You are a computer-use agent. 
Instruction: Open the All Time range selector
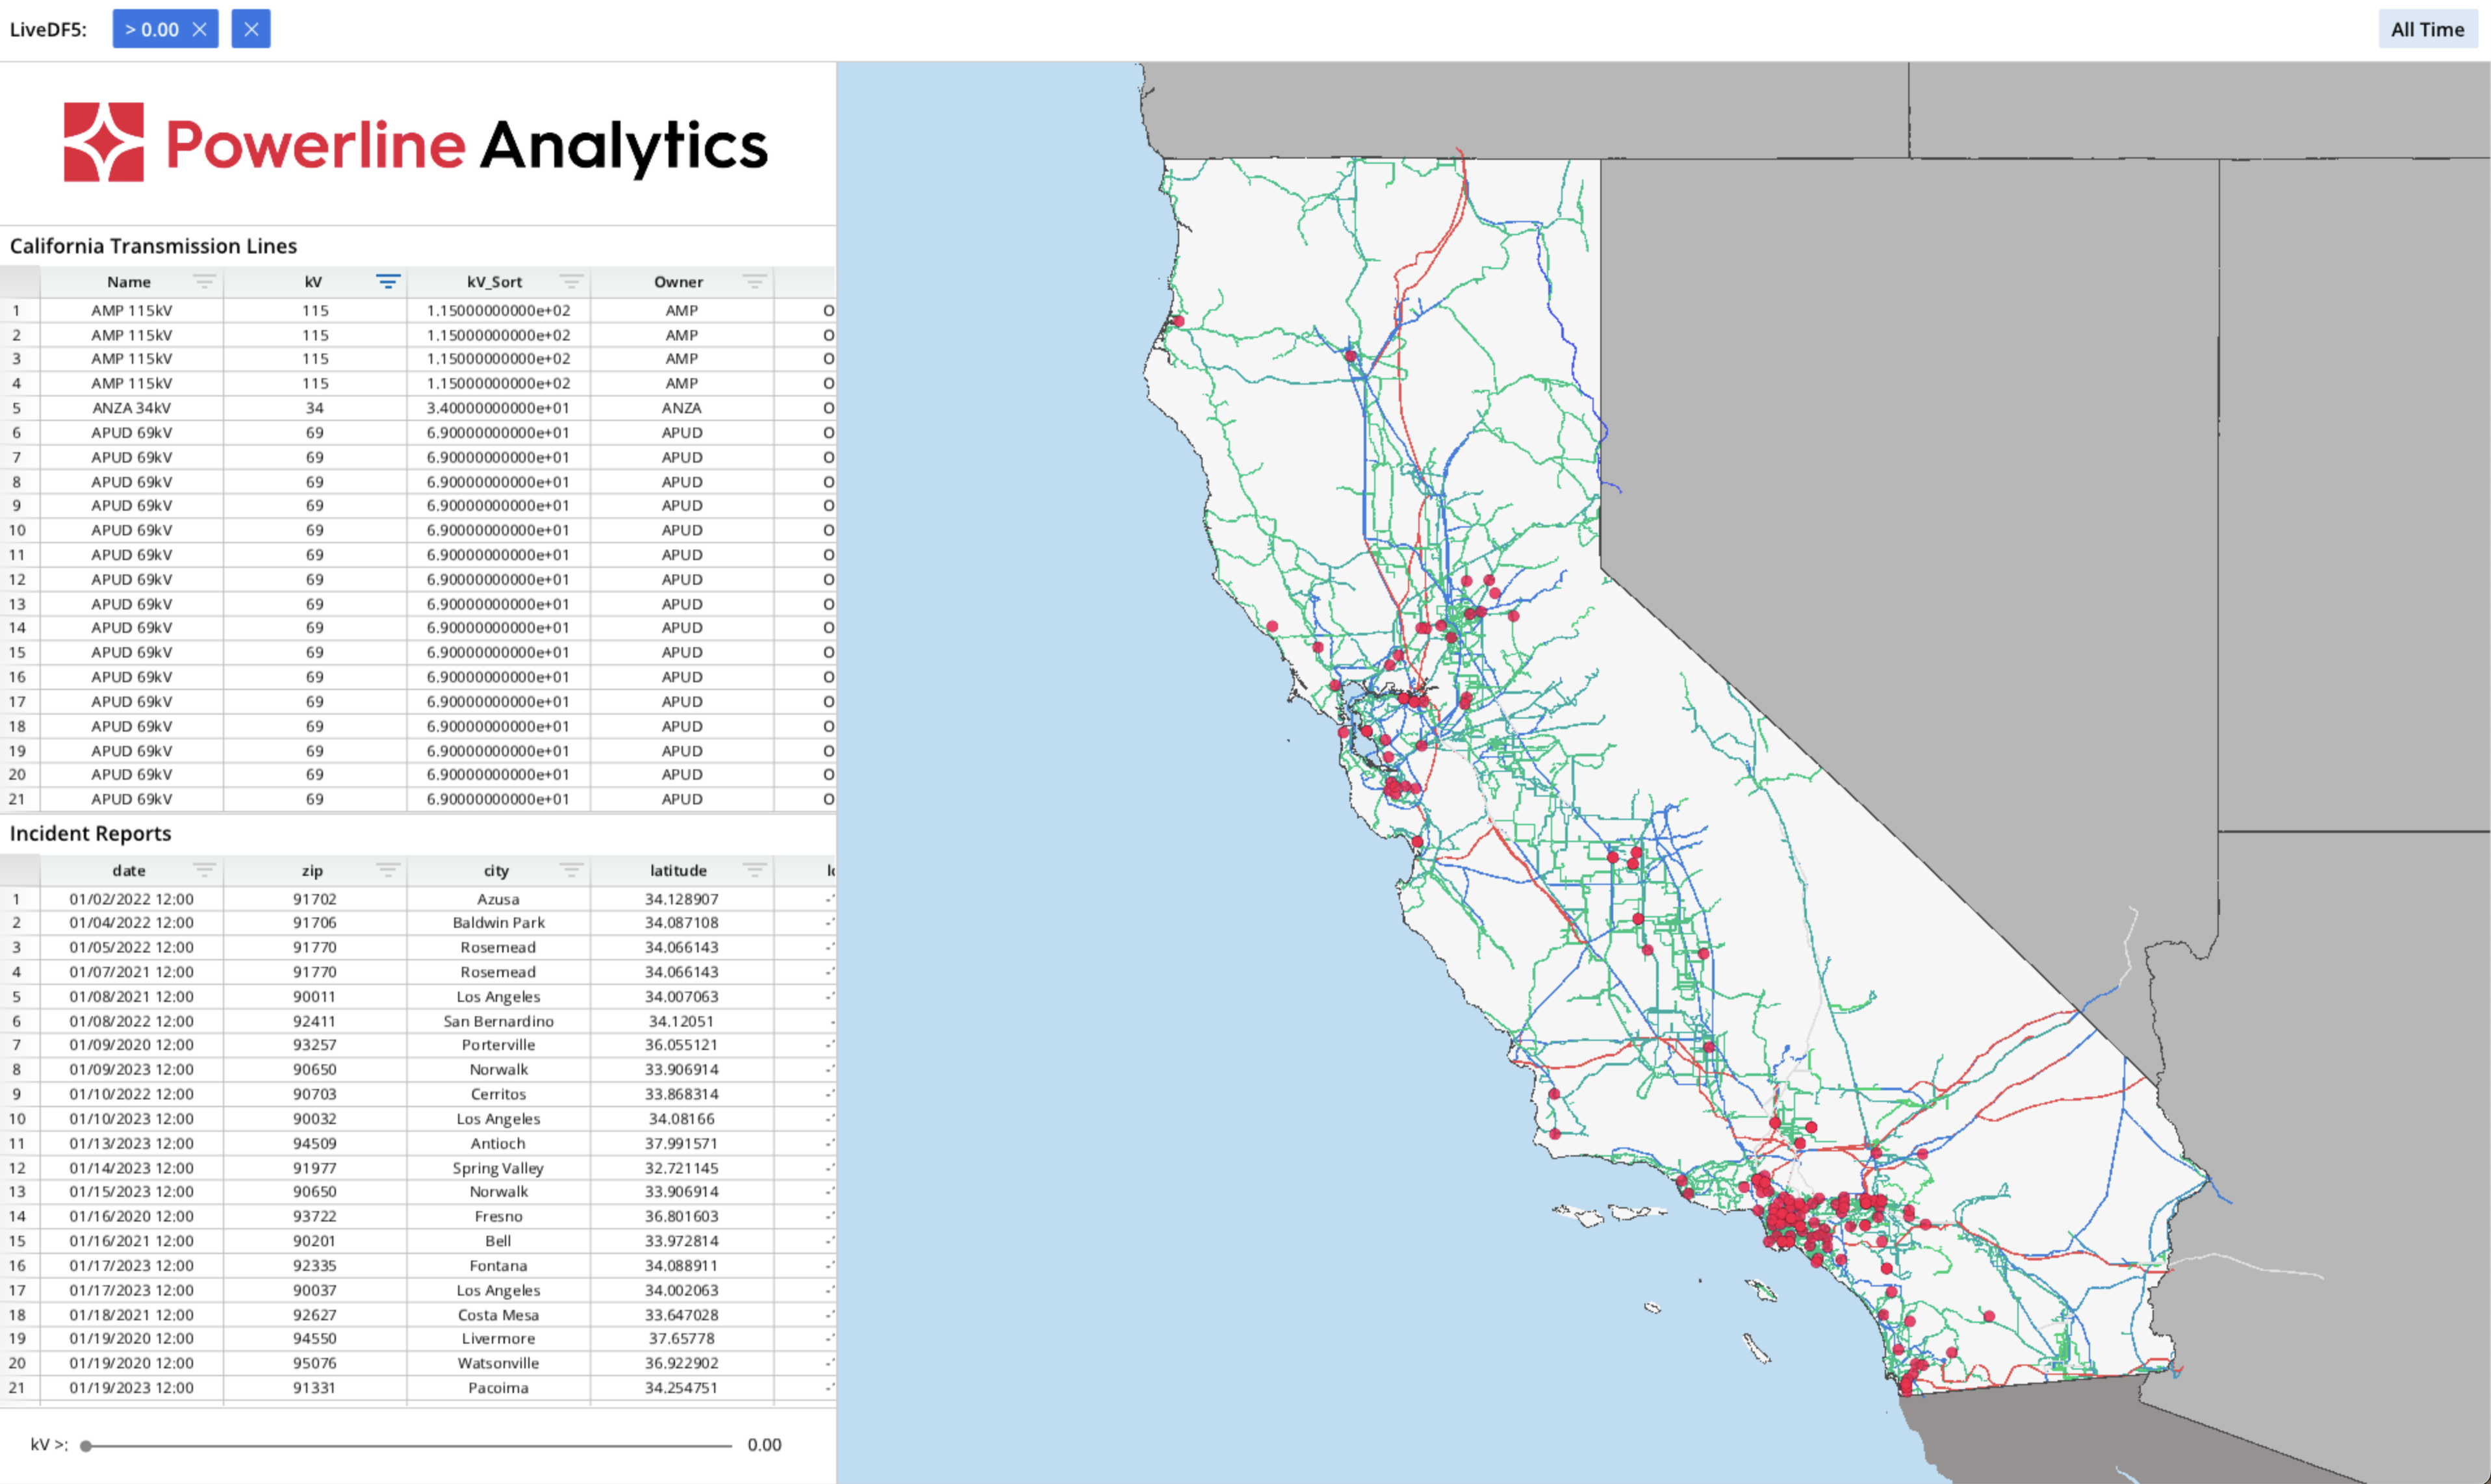(x=2427, y=29)
